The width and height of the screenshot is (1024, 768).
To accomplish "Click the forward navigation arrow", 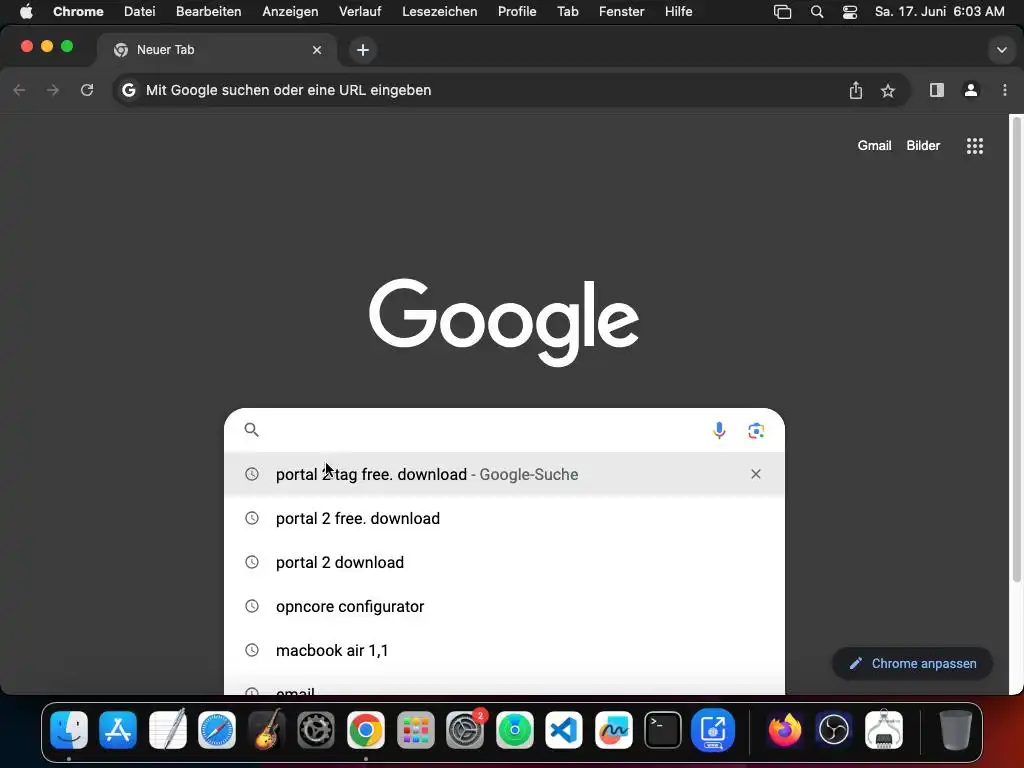I will (x=53, y=90).
